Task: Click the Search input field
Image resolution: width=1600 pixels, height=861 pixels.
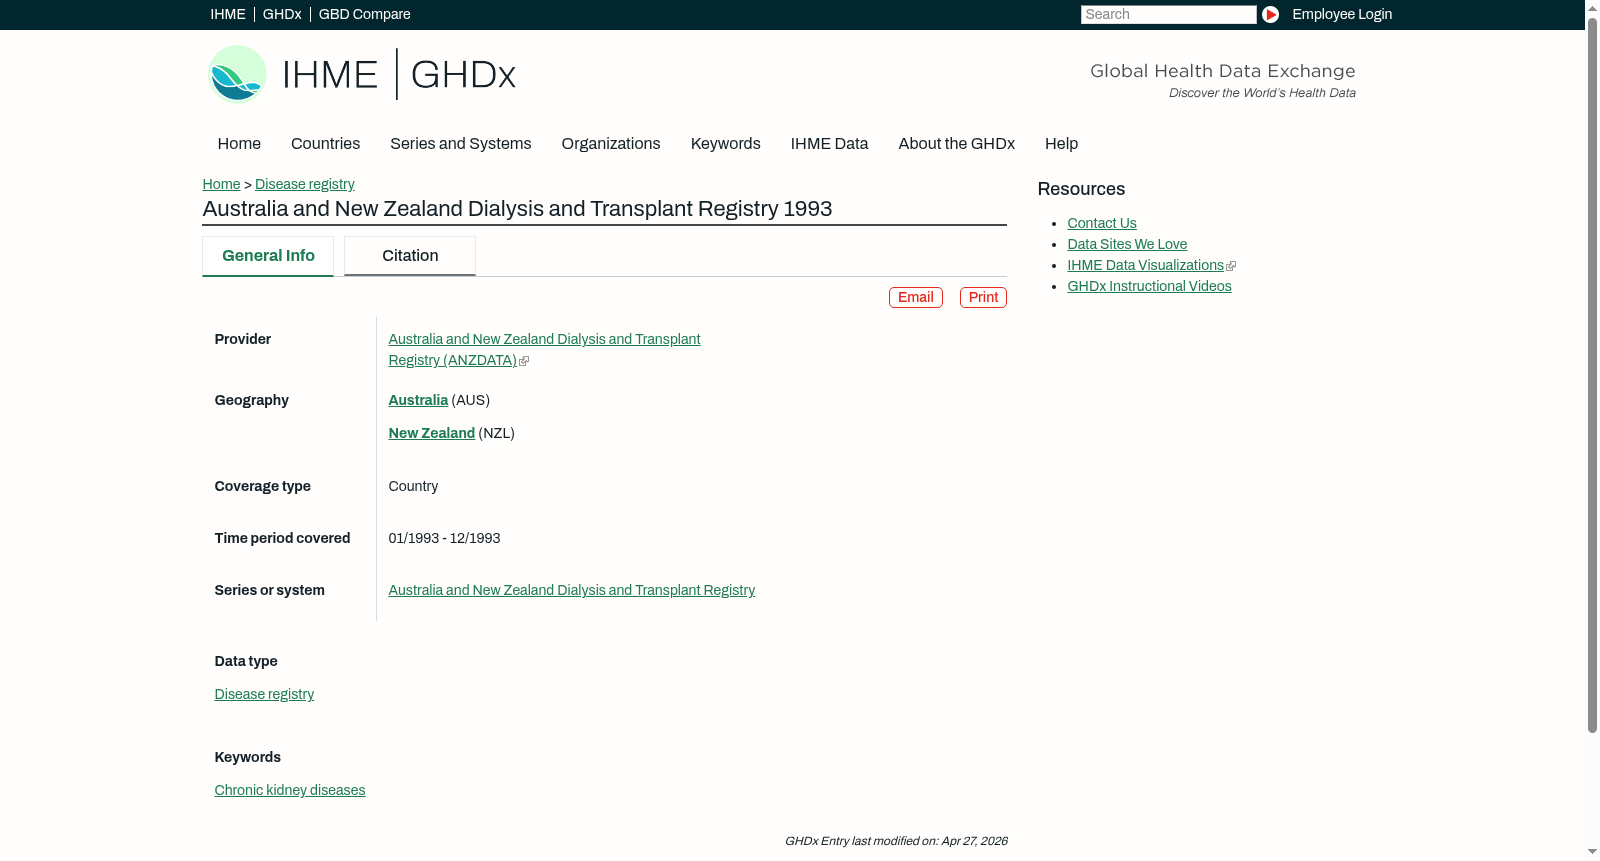Action: pyautogui.click(x=1168, y=14)
